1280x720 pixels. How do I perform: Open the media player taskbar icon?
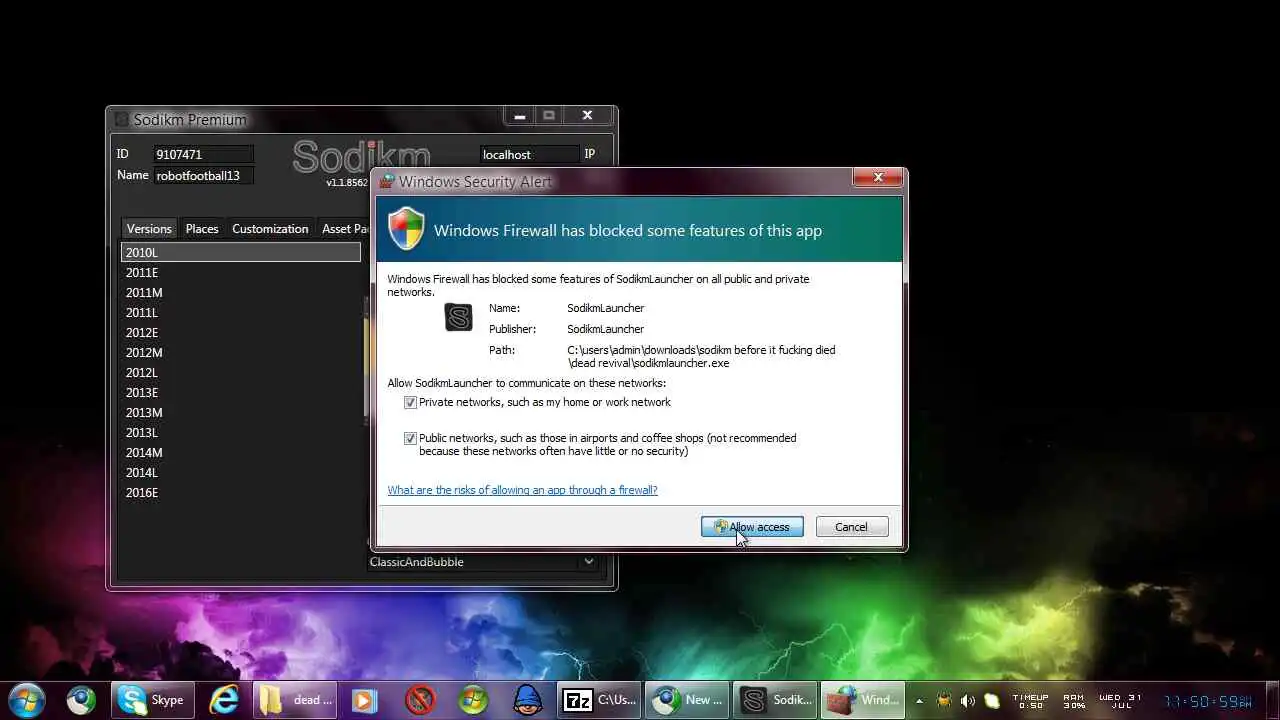coord(365,699)
